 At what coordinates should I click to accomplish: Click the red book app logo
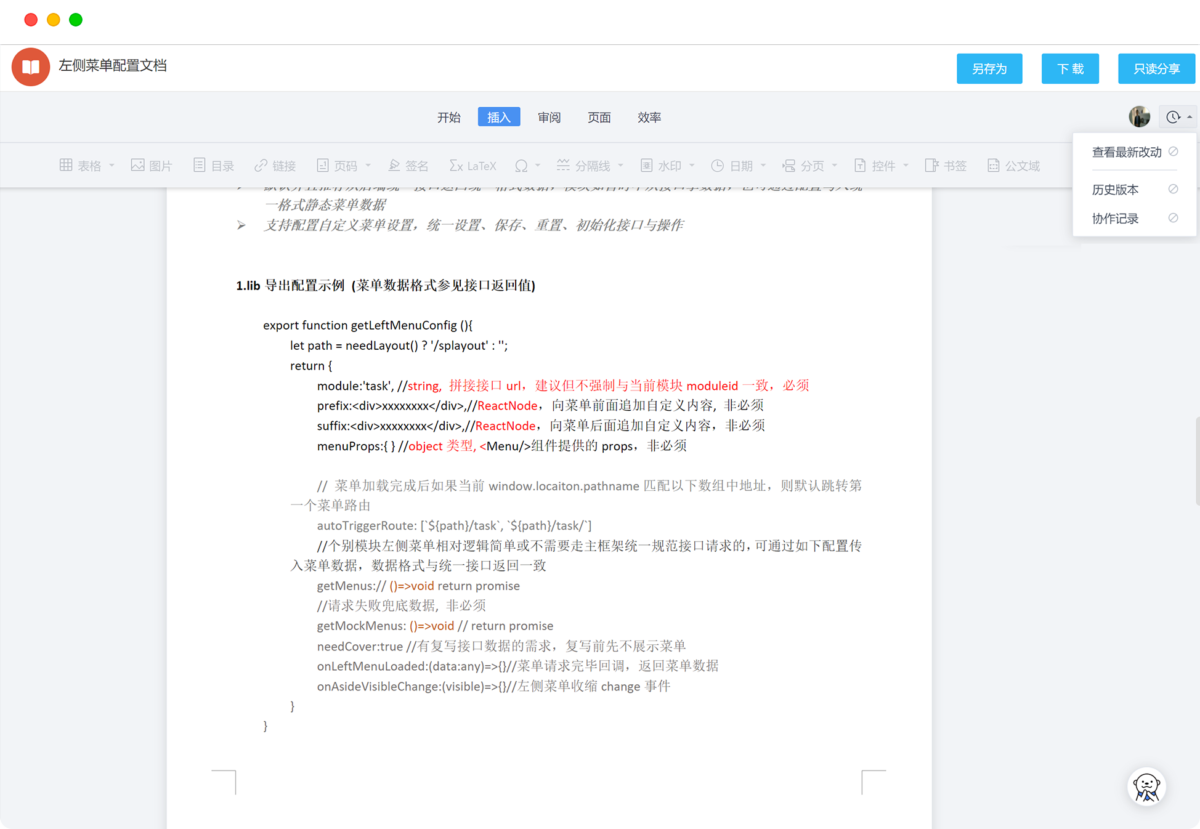pyautogui.click(x=31, y=67)
